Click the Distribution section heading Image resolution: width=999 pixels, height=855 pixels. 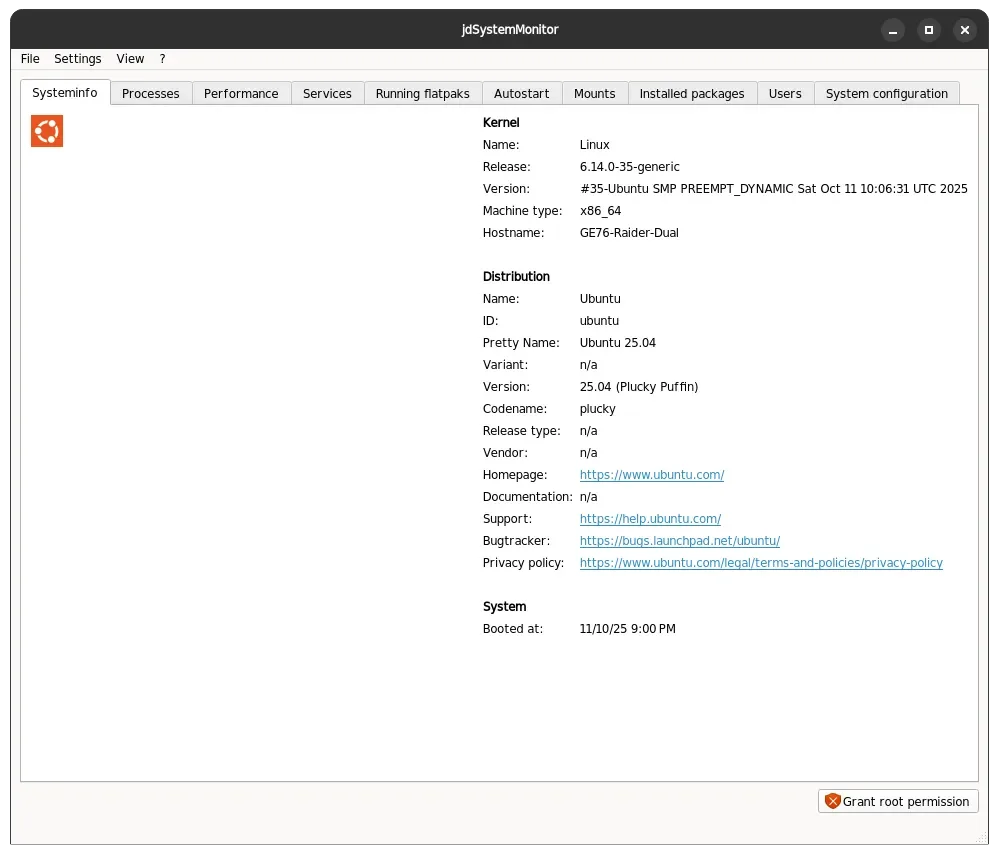pyautogui.click(x=516, y=277)
